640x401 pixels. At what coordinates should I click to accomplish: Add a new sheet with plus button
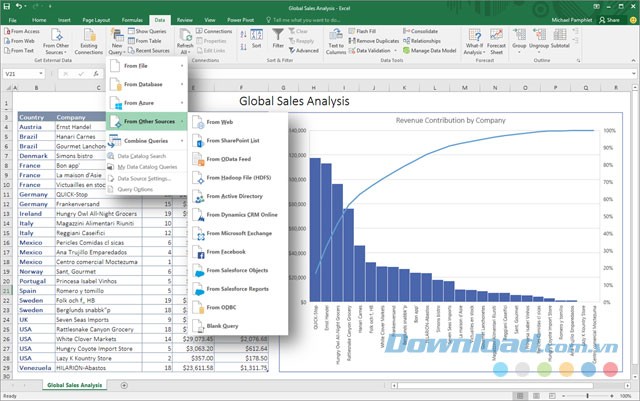(x=119, y=385)
